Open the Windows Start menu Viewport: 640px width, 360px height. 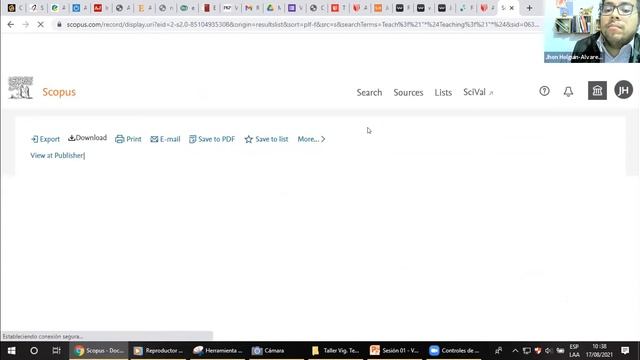click(x=11, y=351)
